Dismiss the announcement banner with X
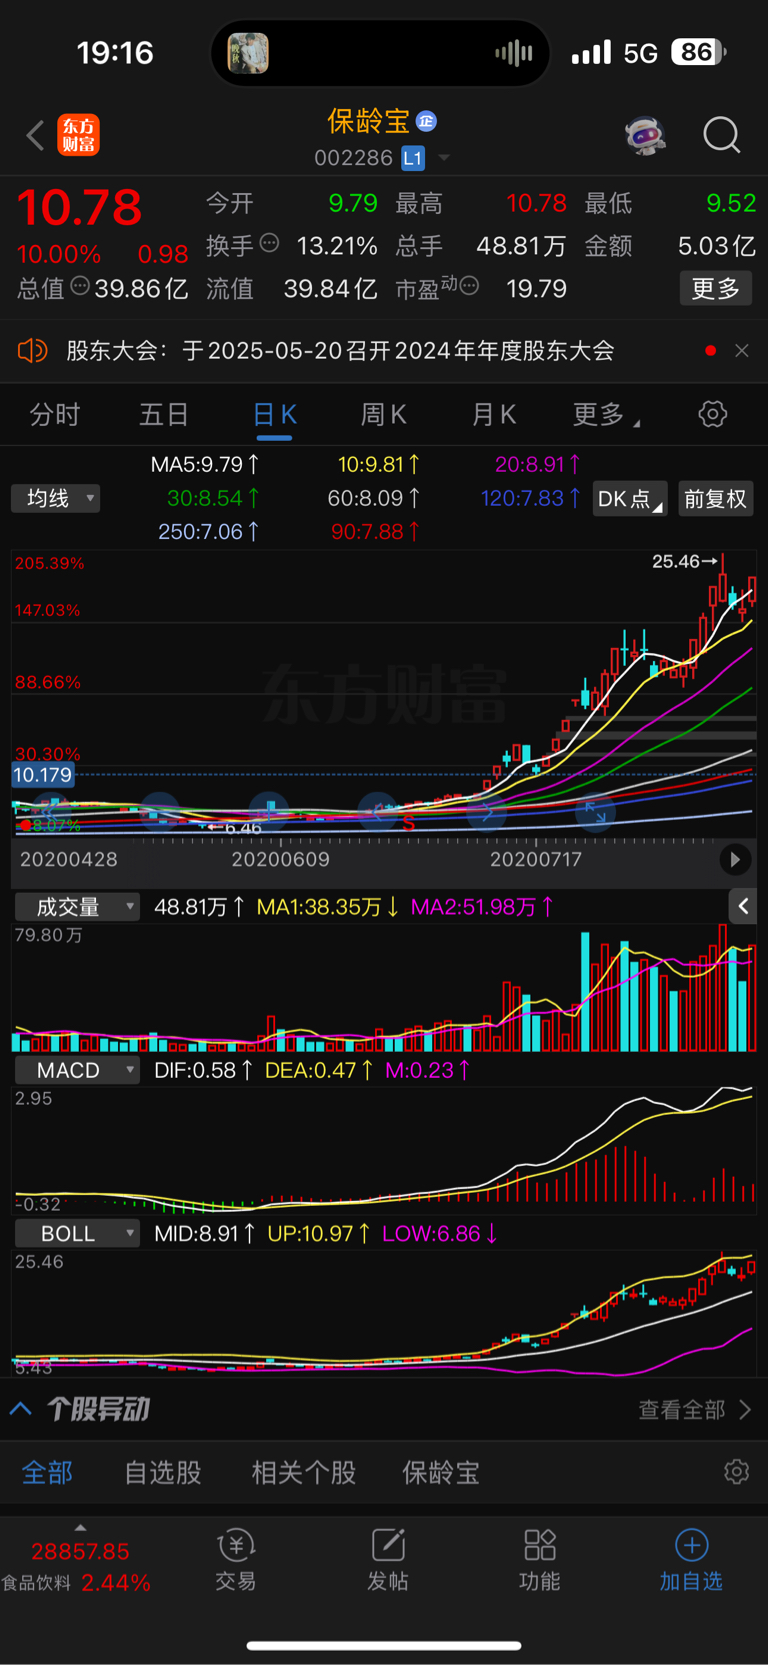The width and height of the screenshot is (768, 1665). [x=741, y=351]
